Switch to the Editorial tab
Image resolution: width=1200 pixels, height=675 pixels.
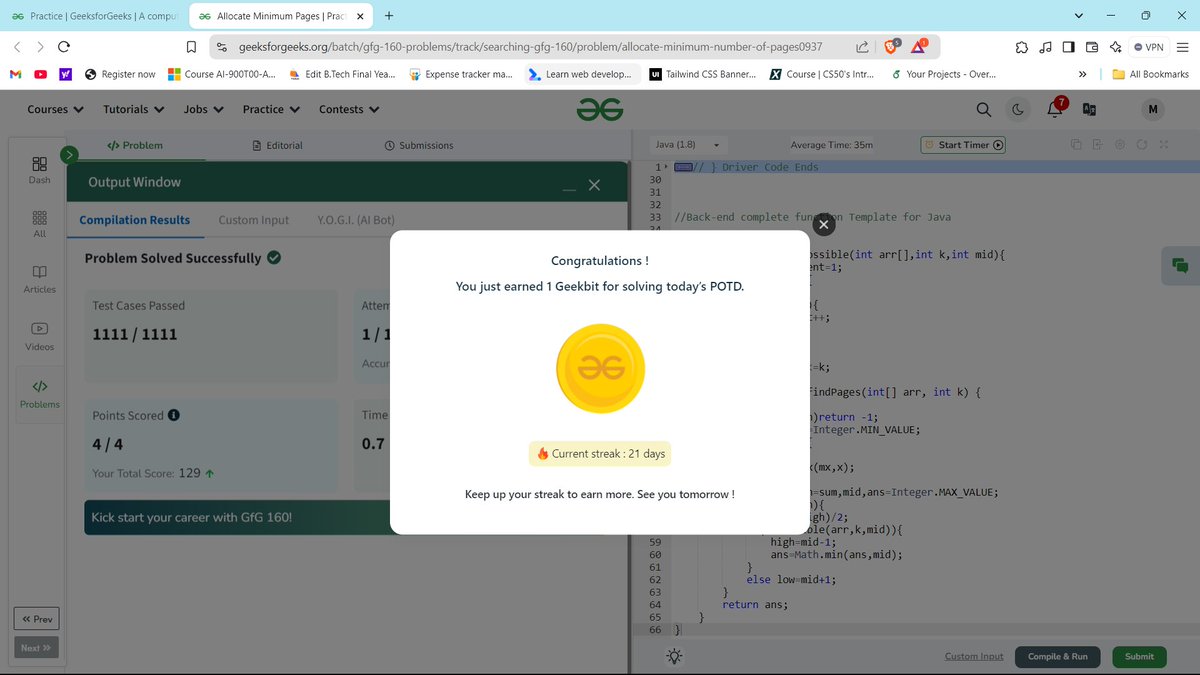pyautogui.click(x=278, y=145)
